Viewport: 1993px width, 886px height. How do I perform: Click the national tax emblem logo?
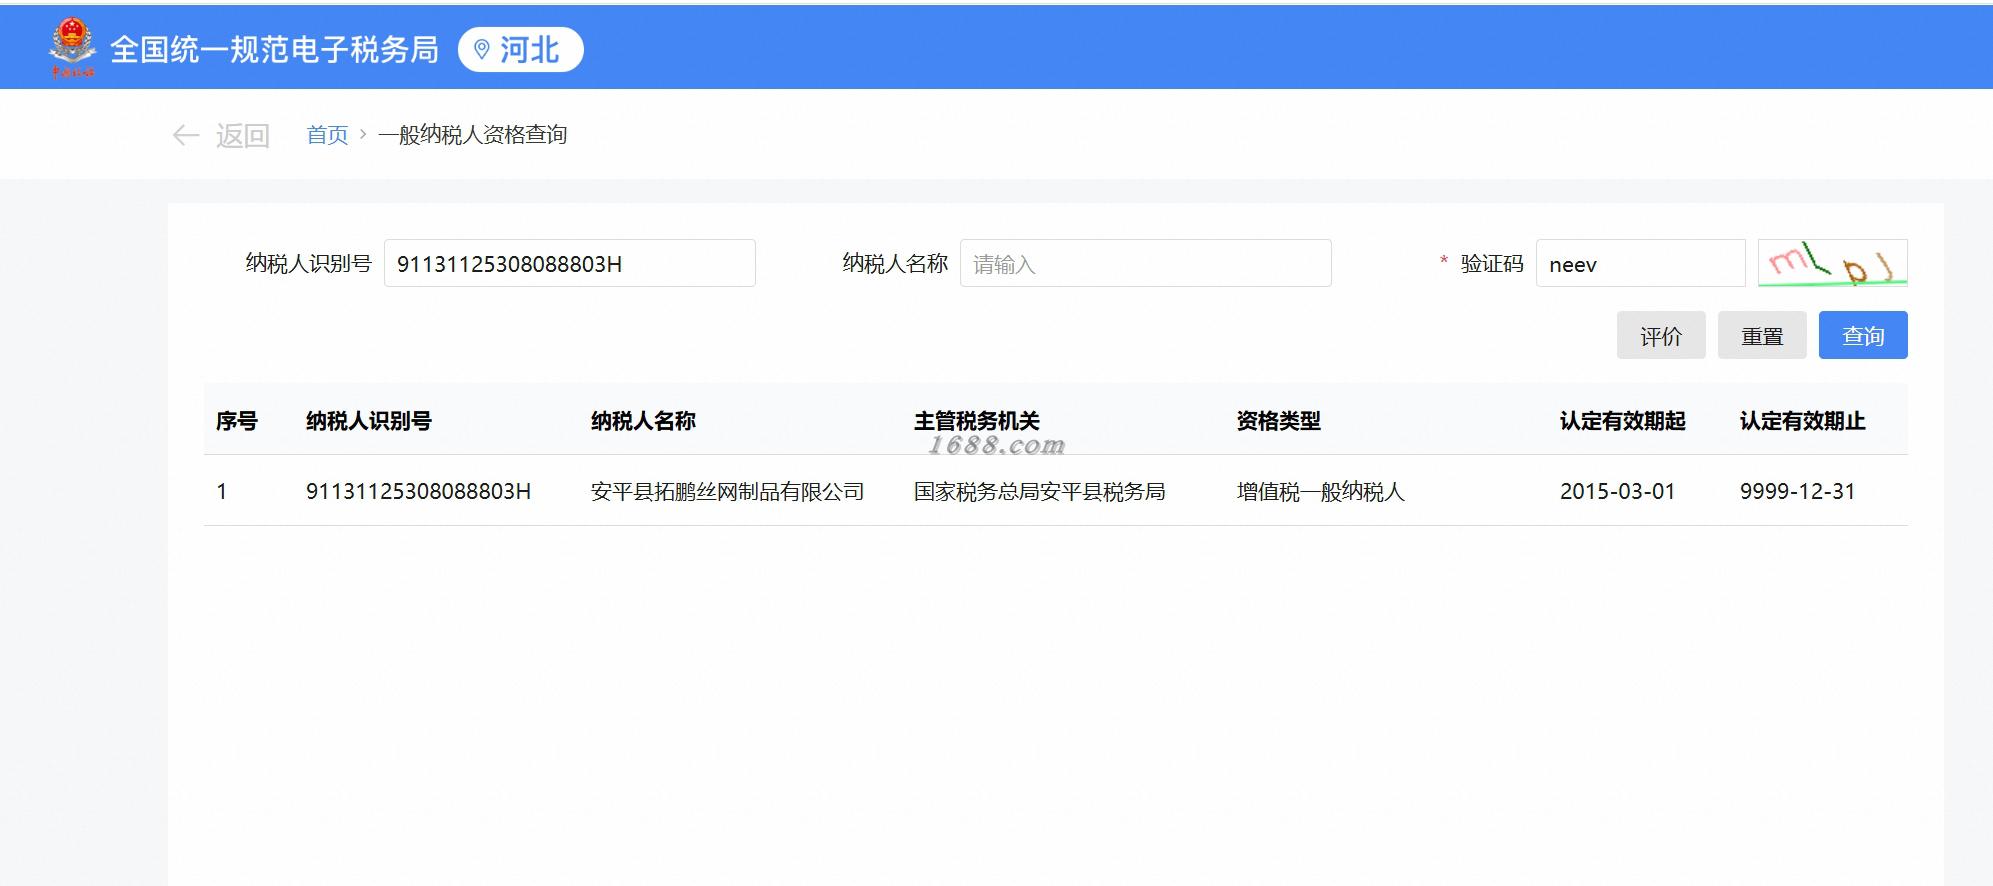point(73,47)
